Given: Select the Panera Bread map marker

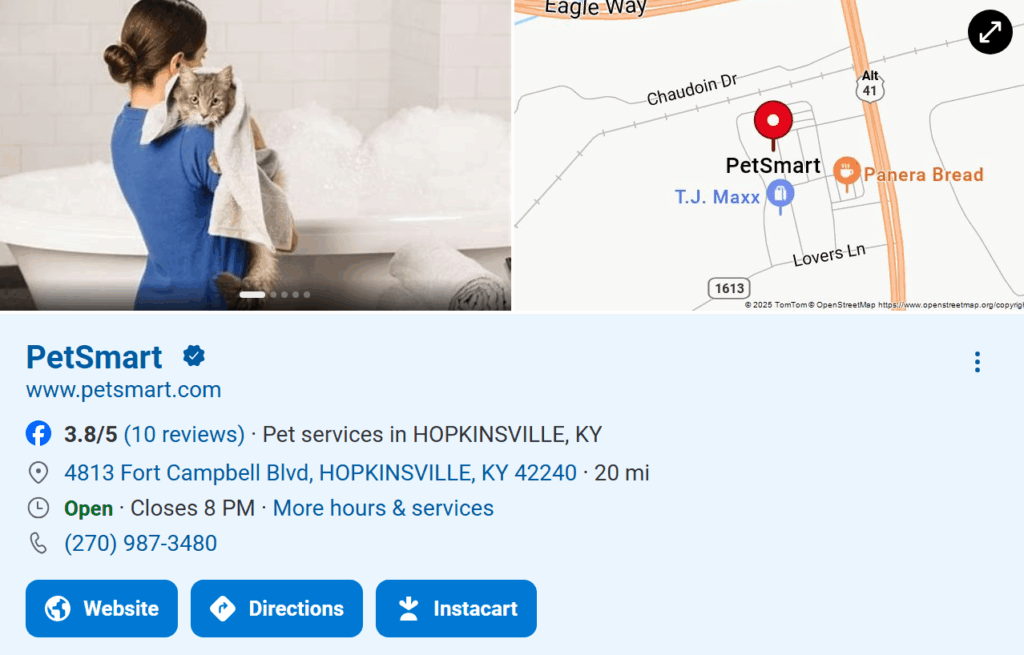Looking at the screenshot, I should 846,174.
